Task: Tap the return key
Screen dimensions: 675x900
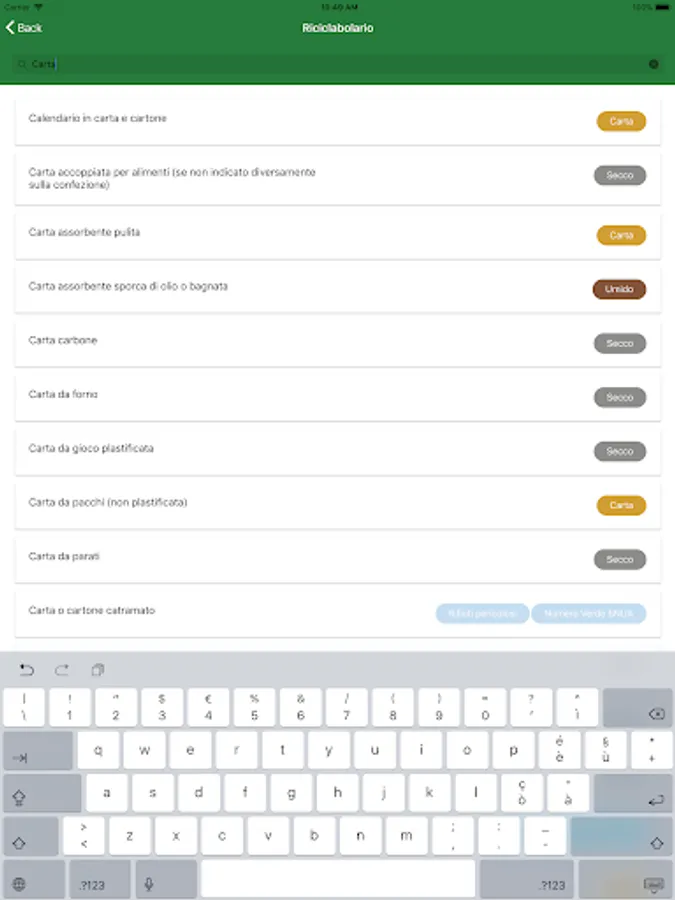Action: tap(633, 793)
